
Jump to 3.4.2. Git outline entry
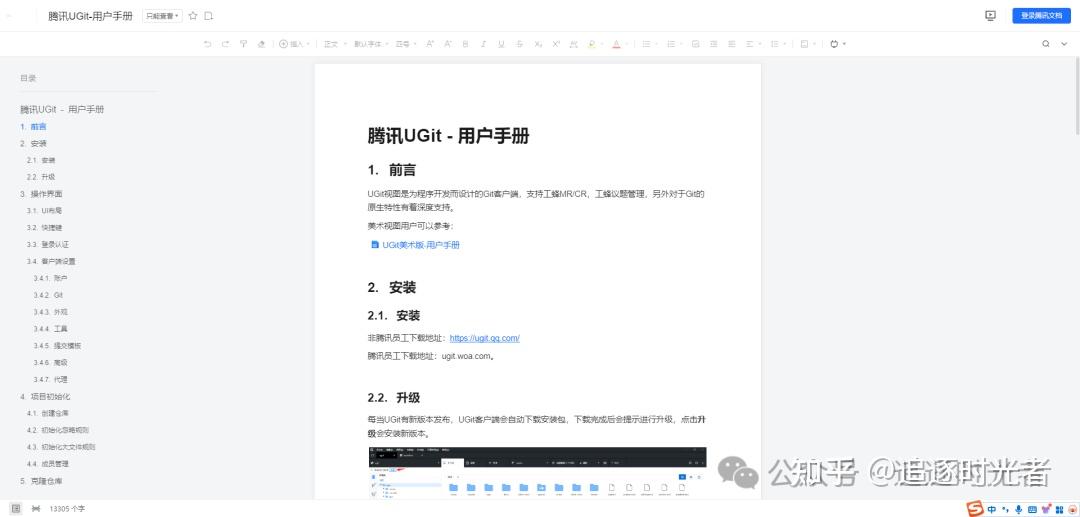(x=48, y=295)
